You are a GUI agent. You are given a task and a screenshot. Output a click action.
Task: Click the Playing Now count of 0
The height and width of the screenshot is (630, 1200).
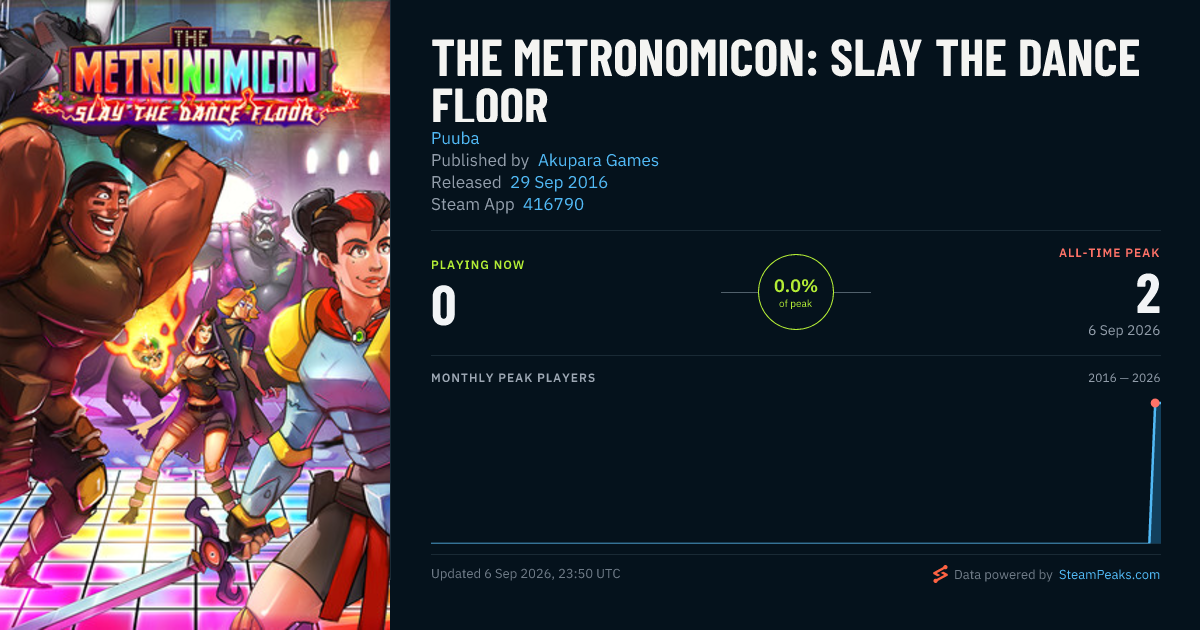point(443,306)
